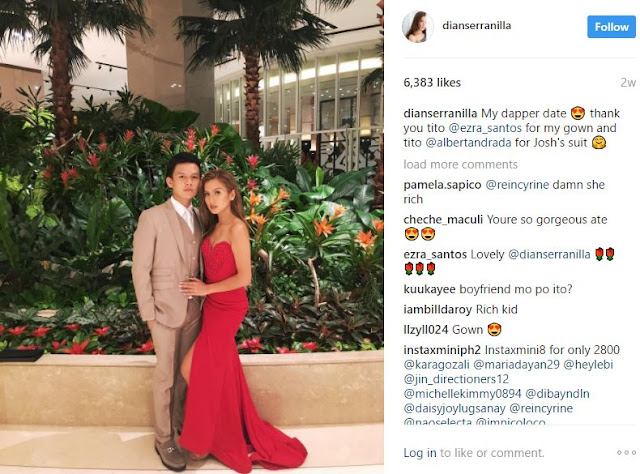
Task: Open the @ezra_santos mention in caption
Action: point(485,128)
